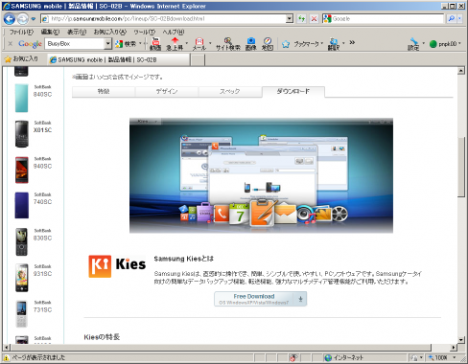Click the orange Kies logo icon
This screenshot has width=468, height=364.
coord(100,266)
